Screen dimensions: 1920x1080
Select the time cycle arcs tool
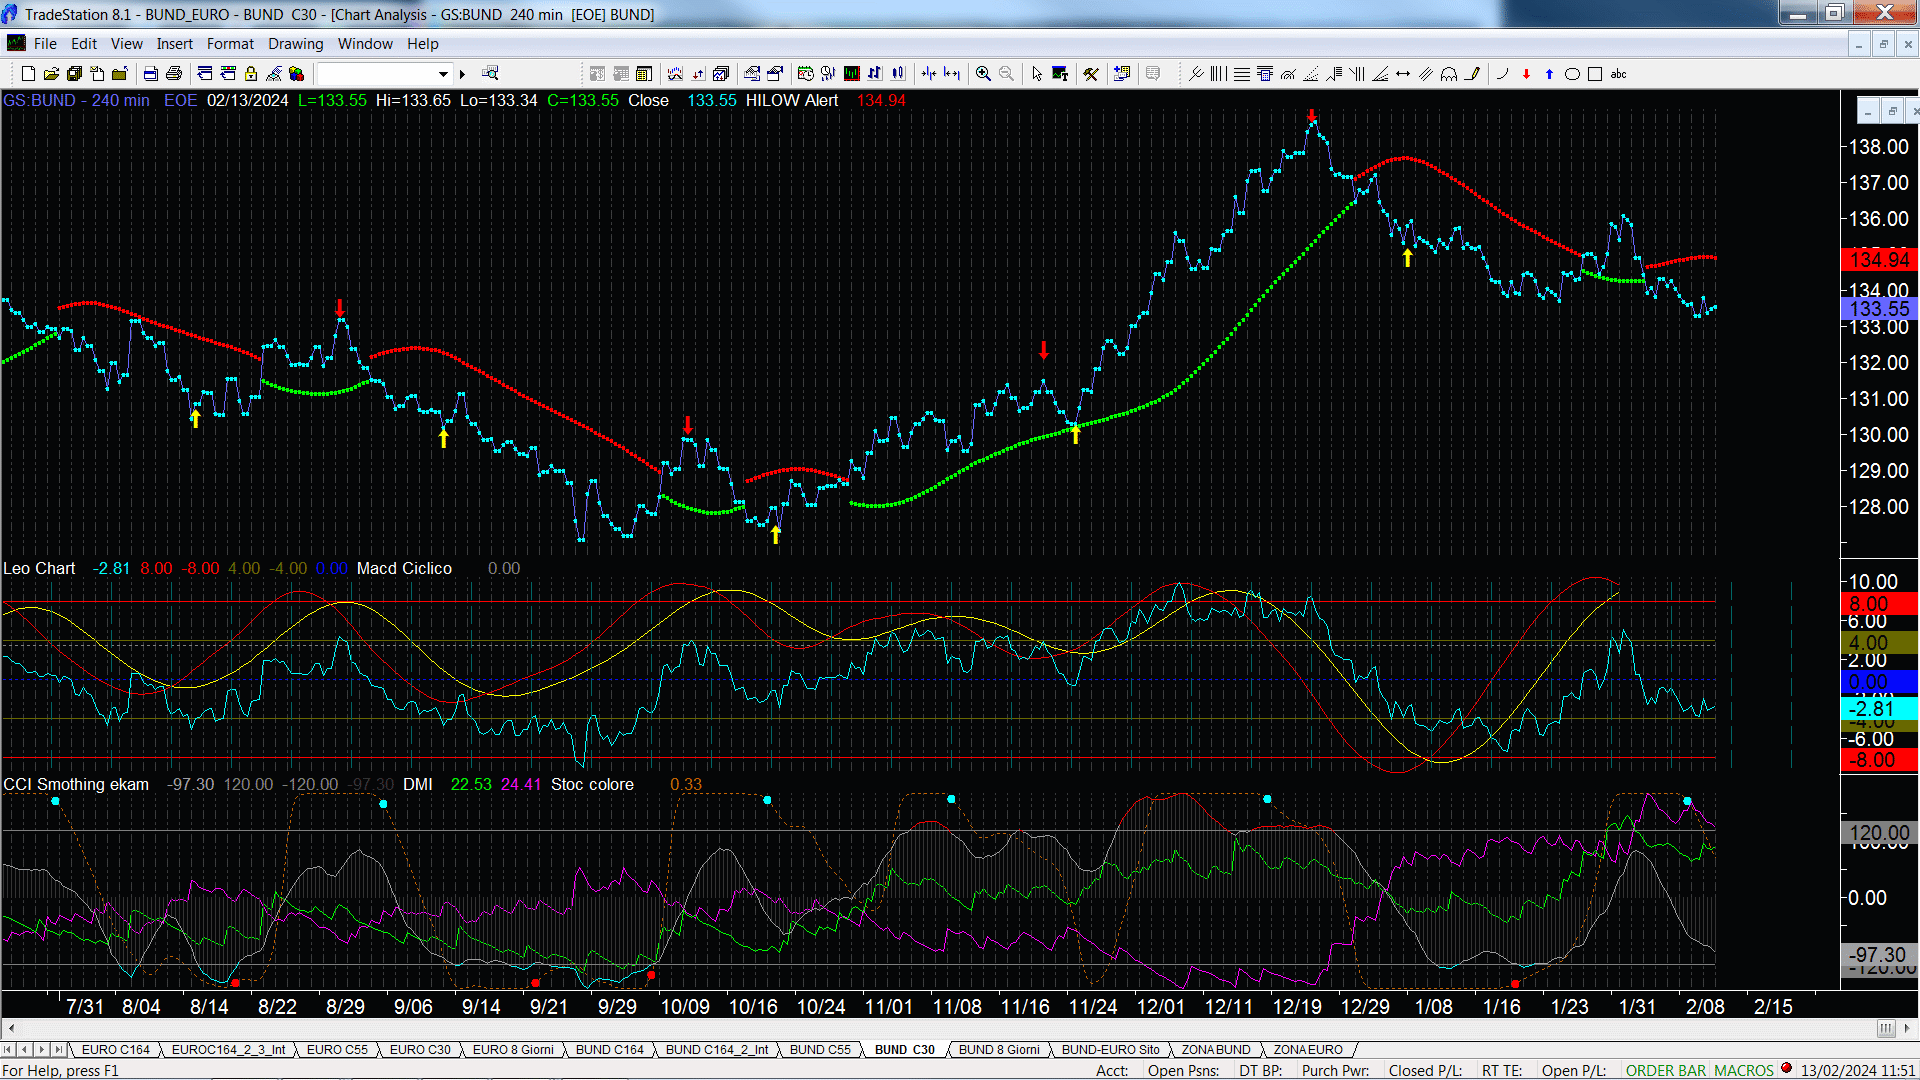1449,73
